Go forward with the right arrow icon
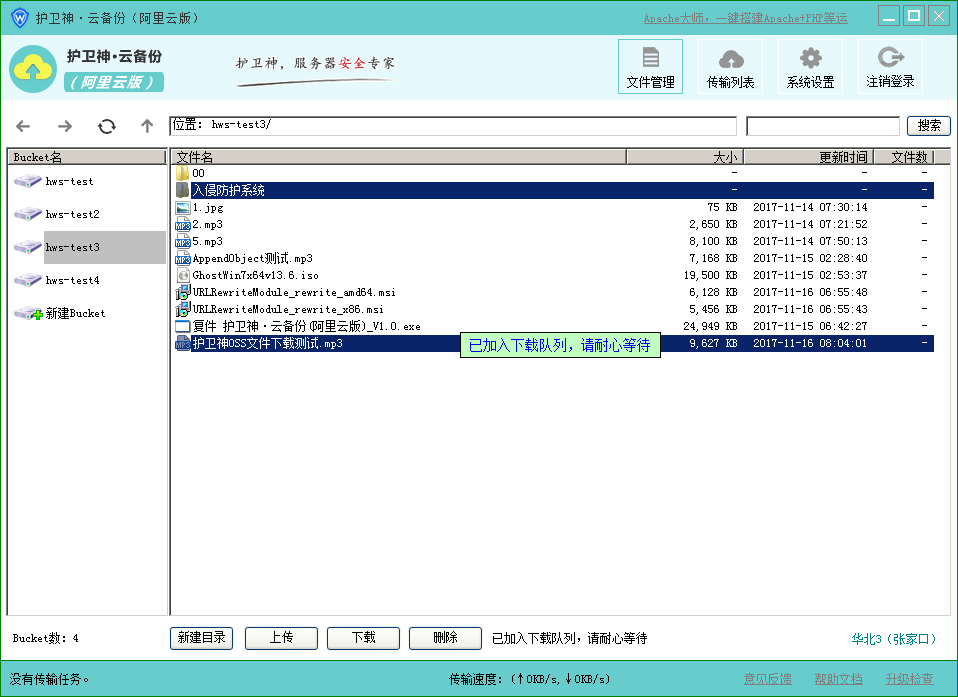The height and width of the screenshot is (697, 958). [65, 126]
